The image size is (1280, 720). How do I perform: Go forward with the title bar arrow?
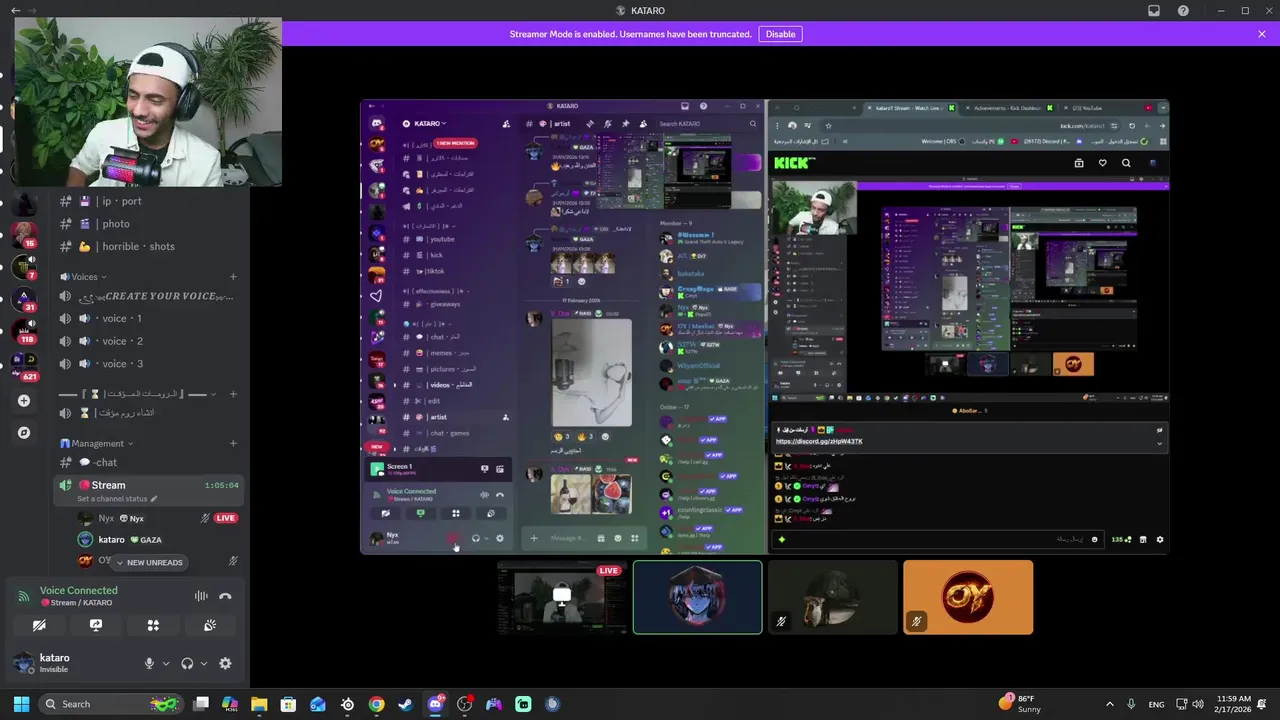[x=32, y=10]
